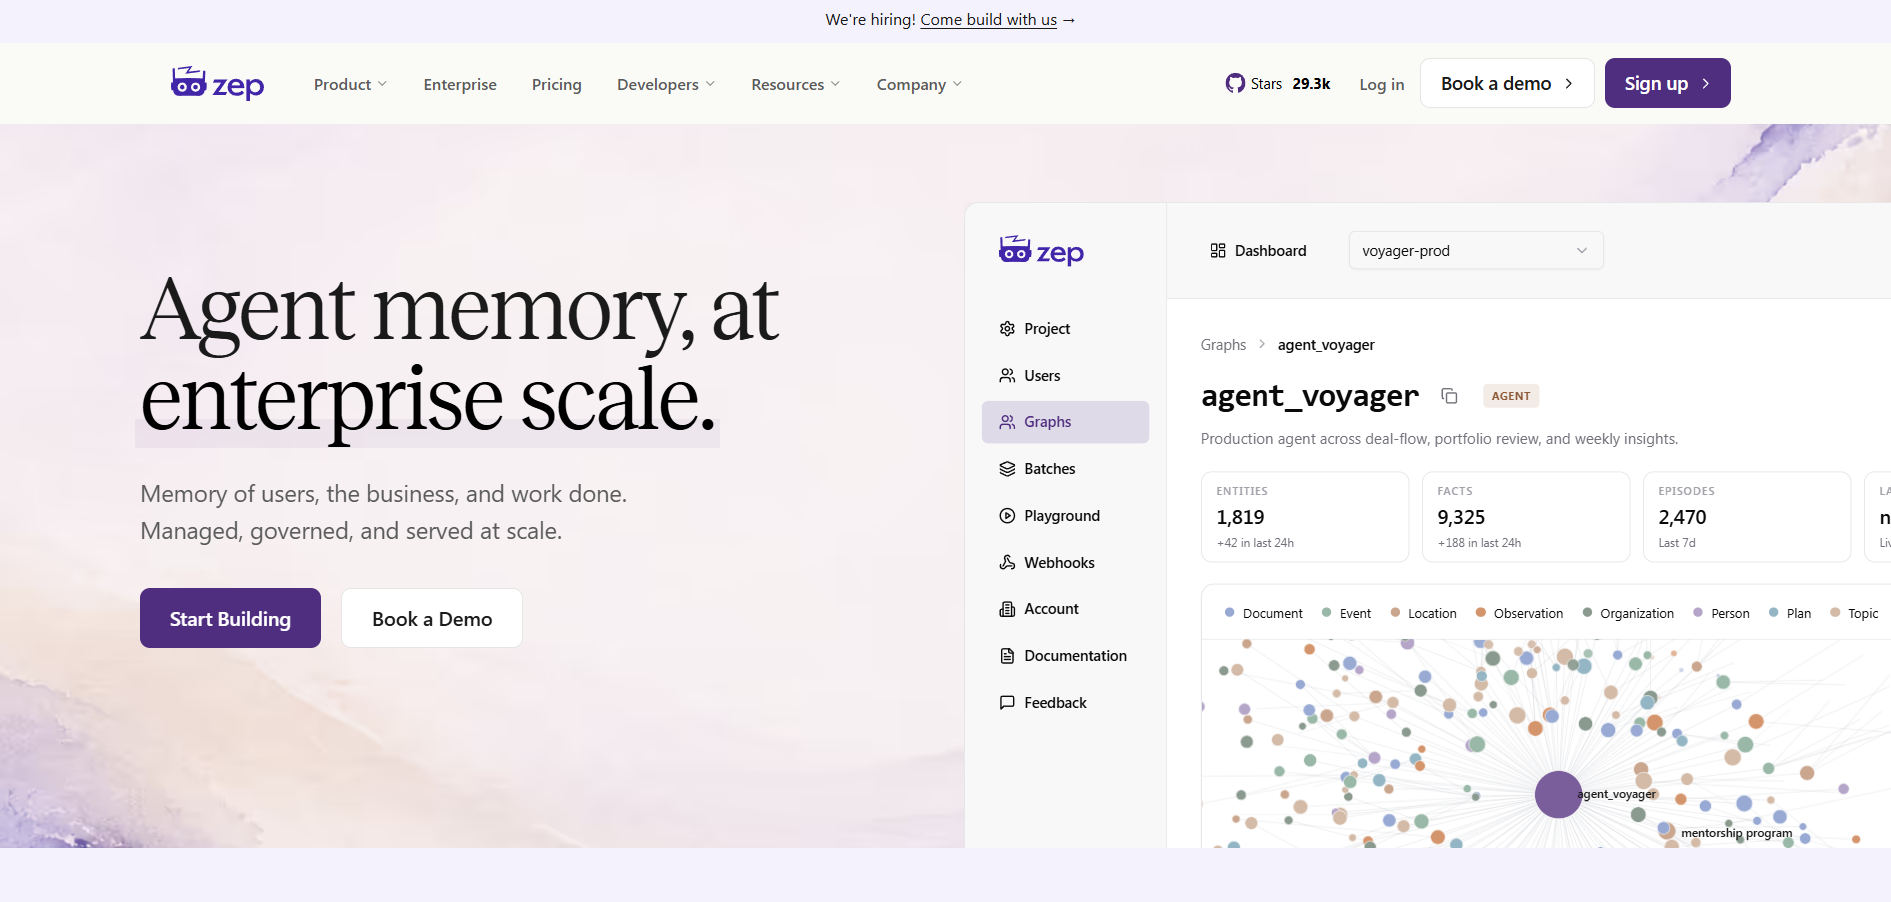Click the Person legend color dot
This screenshot has width=1891, height=902.
[x=1698, y=613]
